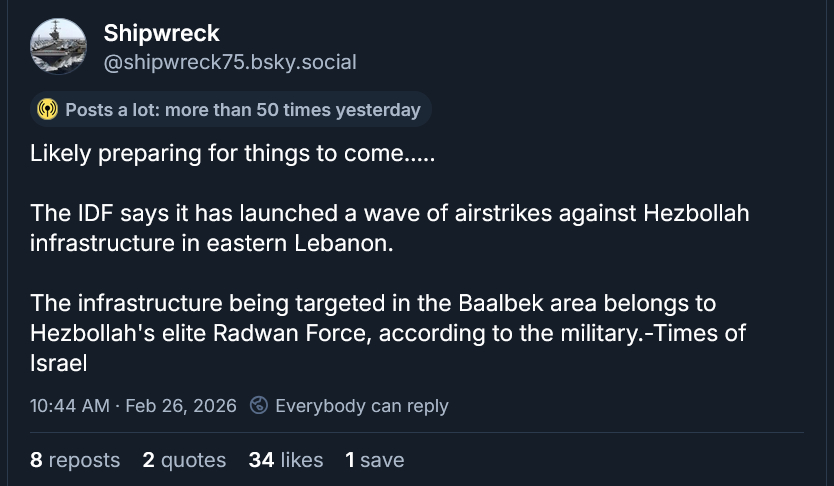Click the "1 save" count
834x486 pixels.
click(375, 460)
